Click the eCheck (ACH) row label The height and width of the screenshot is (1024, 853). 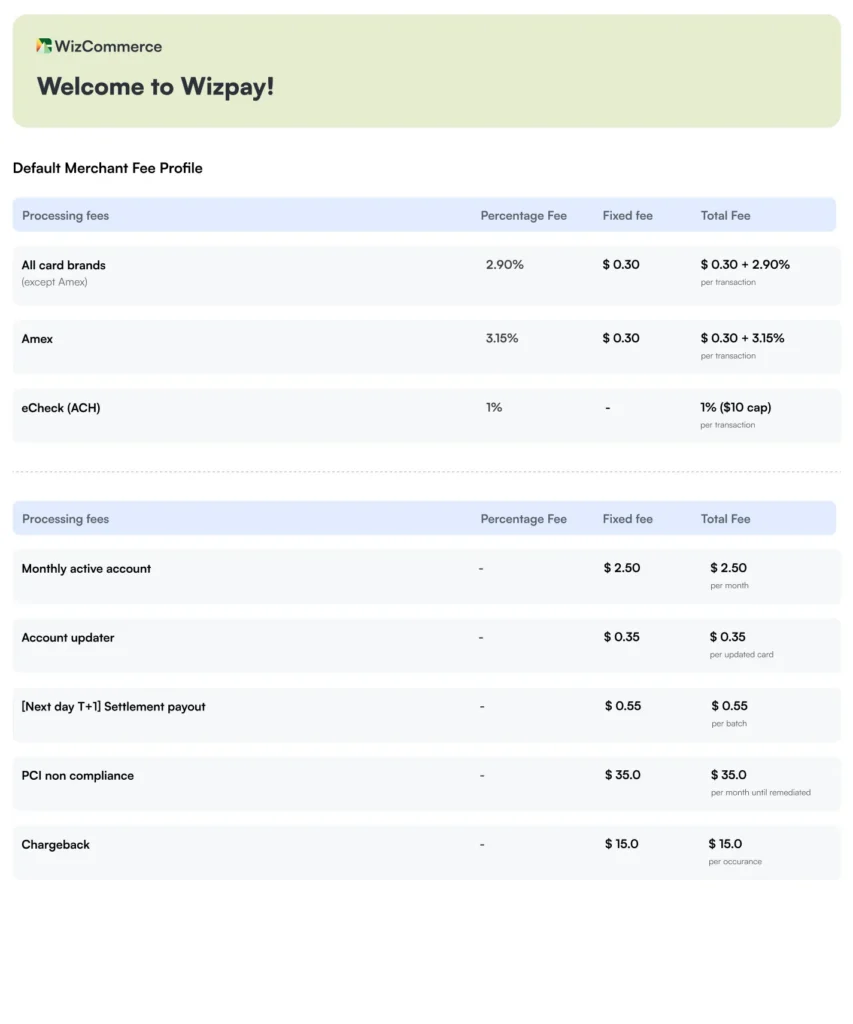[x=60, y=408]
